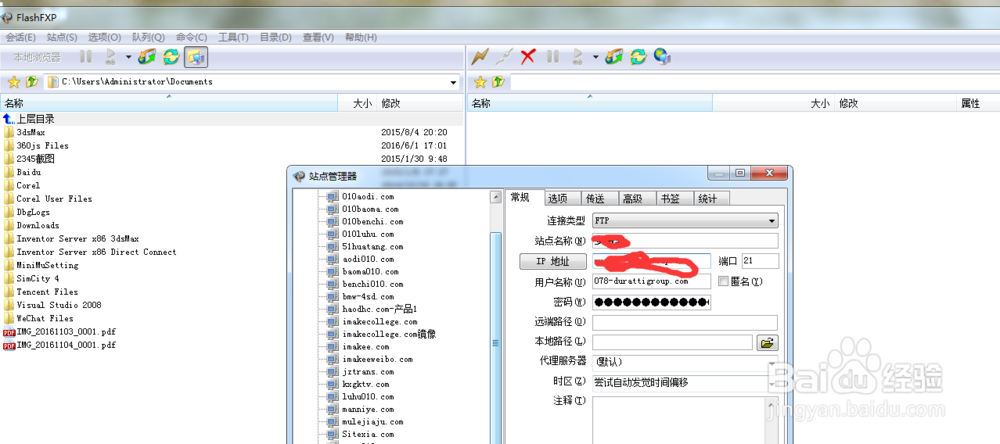Click the 3dsMax folder icon
Screen dimensions: 1000x444
coord(9,132)
